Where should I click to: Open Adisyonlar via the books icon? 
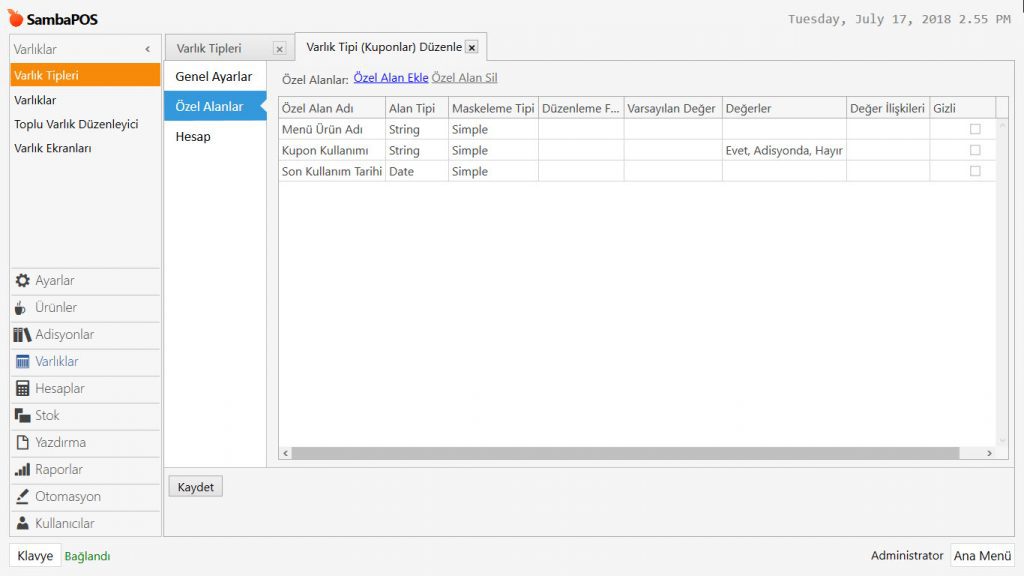tap(22, 335)
